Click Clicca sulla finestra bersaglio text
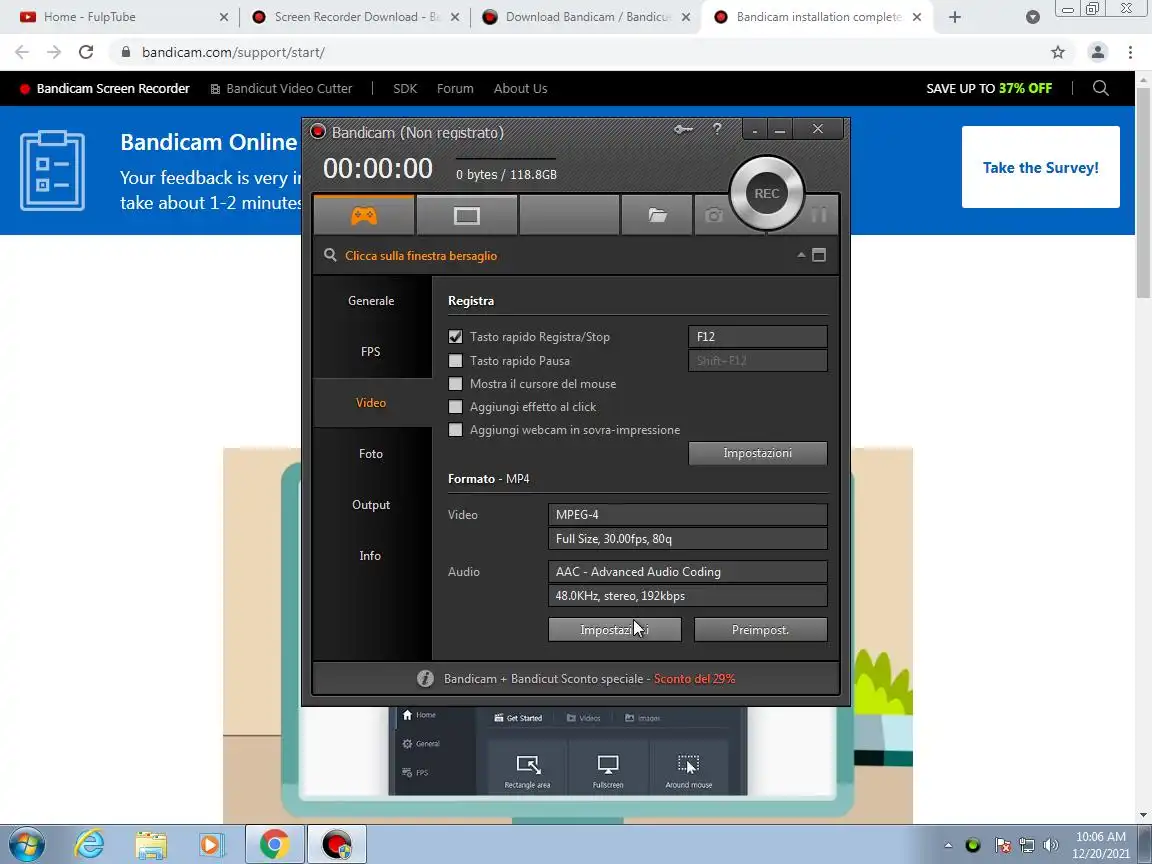This screenshot has width=1152, height=864. (x=421, y=256)
